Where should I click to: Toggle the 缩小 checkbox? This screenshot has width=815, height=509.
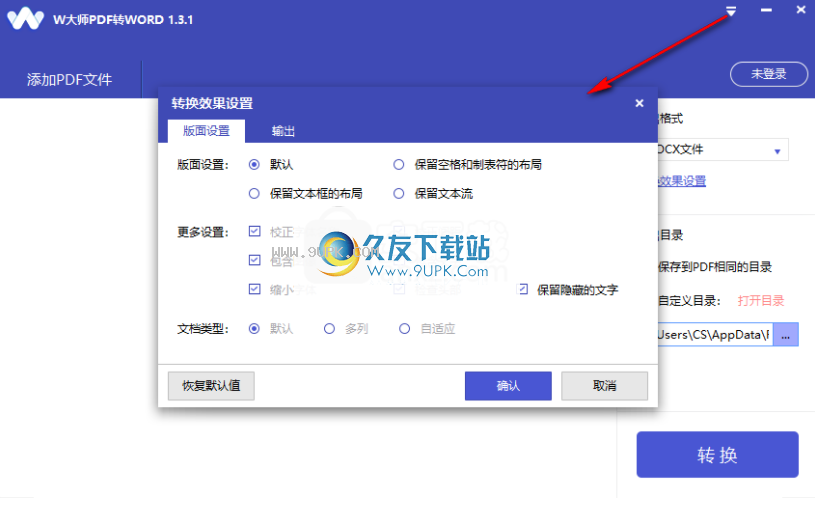pos(254,289)
